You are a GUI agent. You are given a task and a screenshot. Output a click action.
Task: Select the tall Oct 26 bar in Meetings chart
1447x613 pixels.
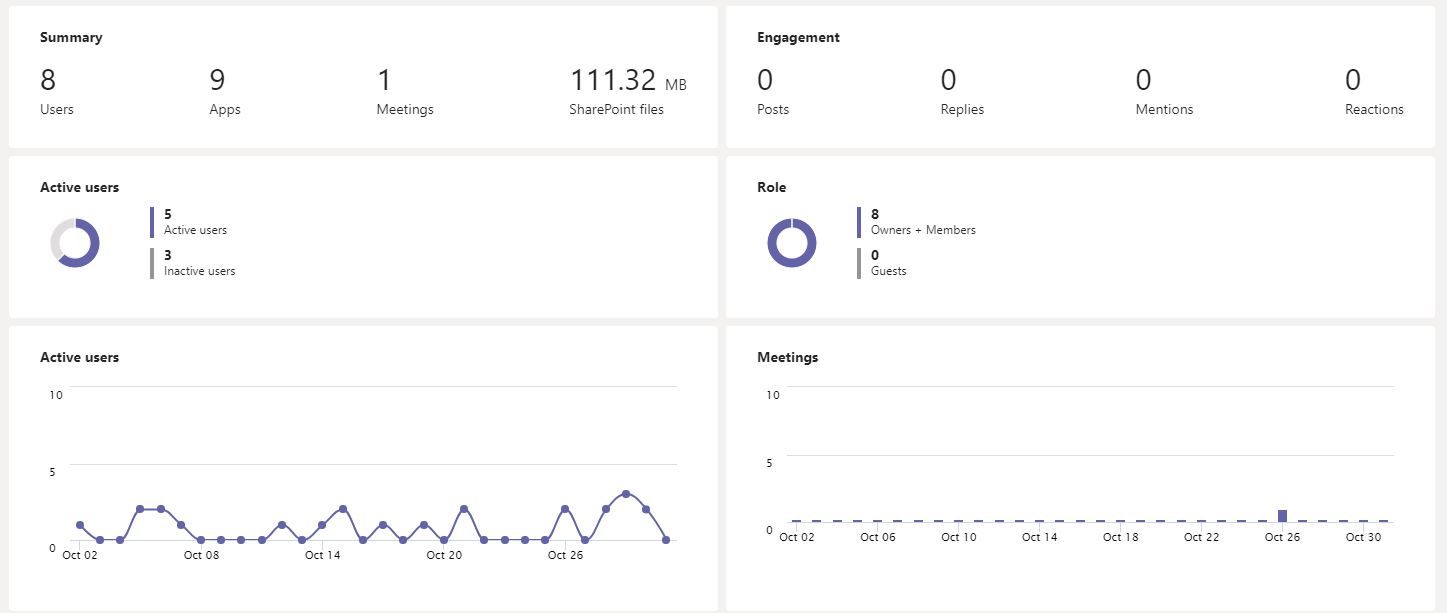1282,516
